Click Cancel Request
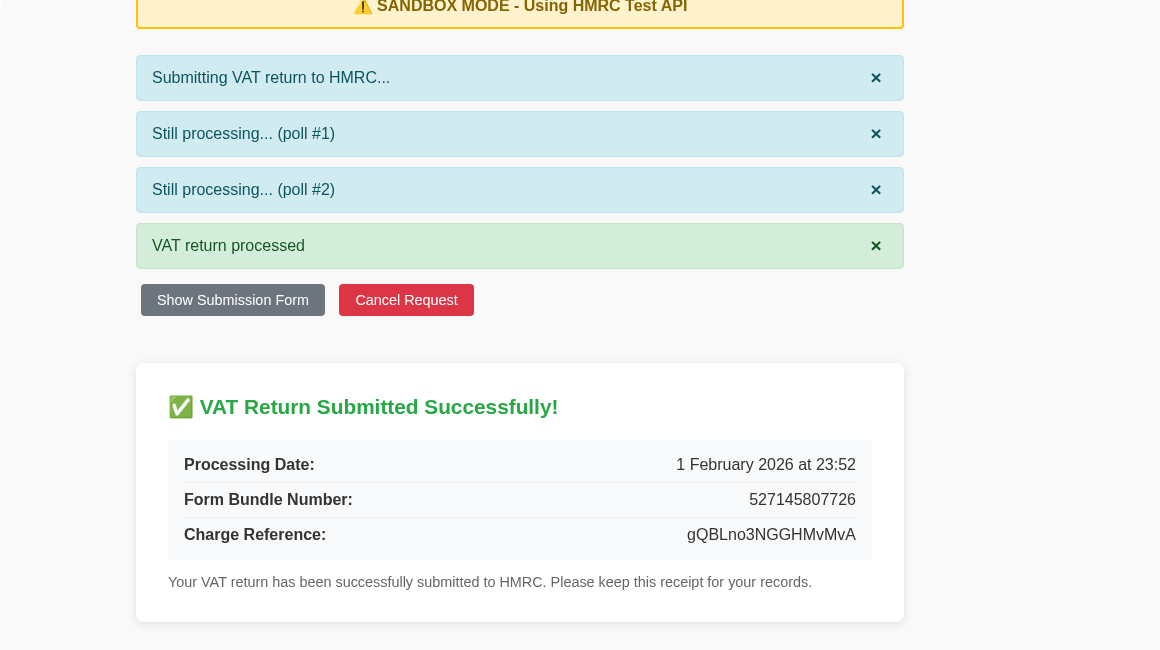 coord(406,300)
